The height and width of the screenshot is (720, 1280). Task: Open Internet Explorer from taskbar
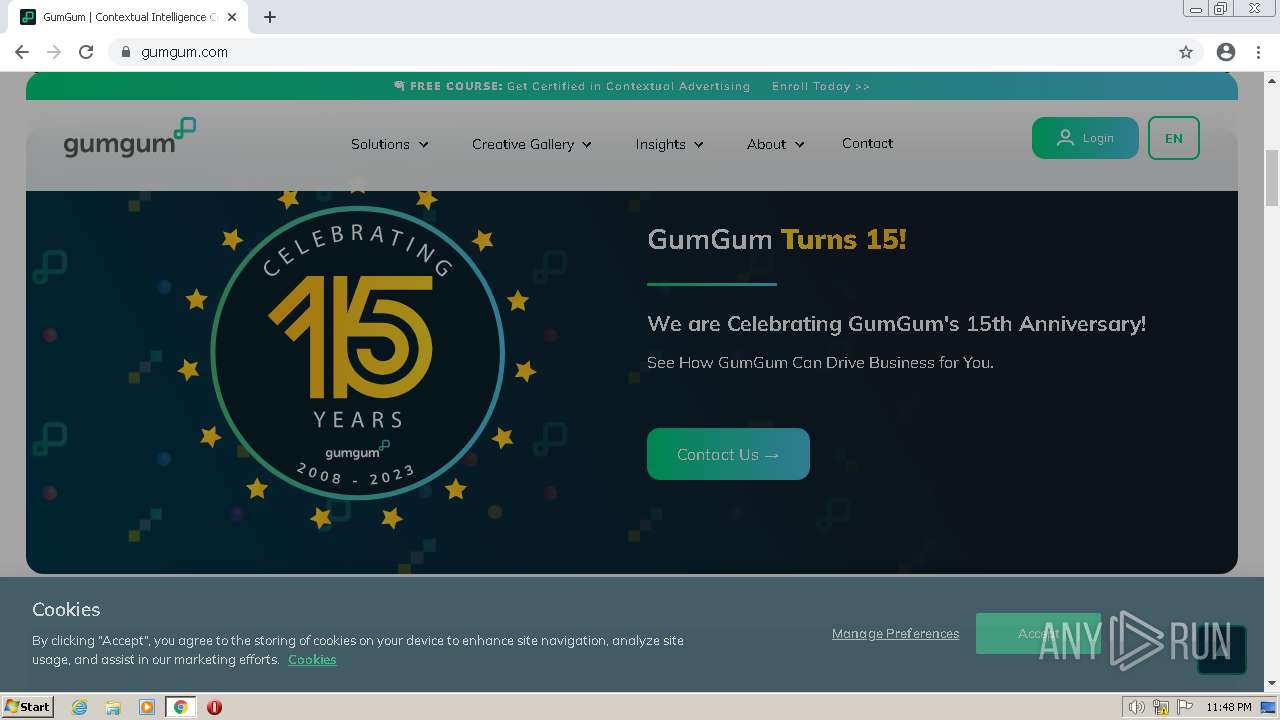pyautogui.click(x=80, y=707)
